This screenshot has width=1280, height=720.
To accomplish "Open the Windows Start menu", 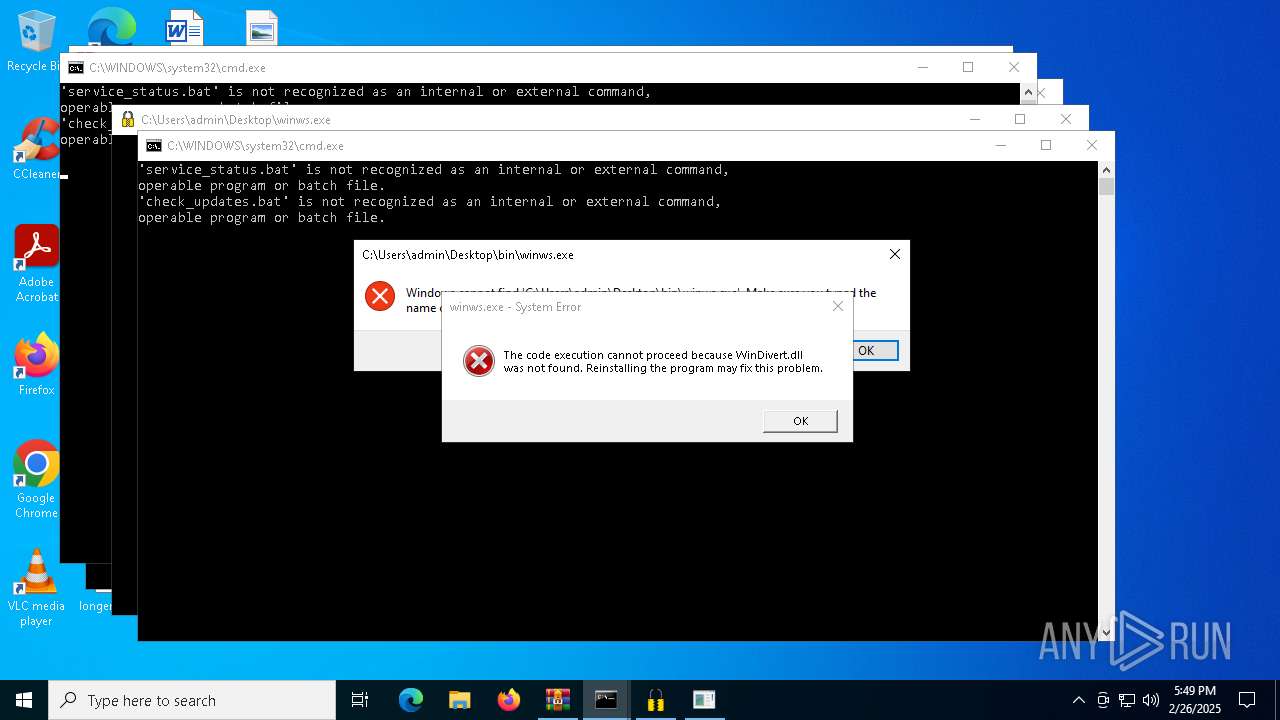I will coord(24,700).
